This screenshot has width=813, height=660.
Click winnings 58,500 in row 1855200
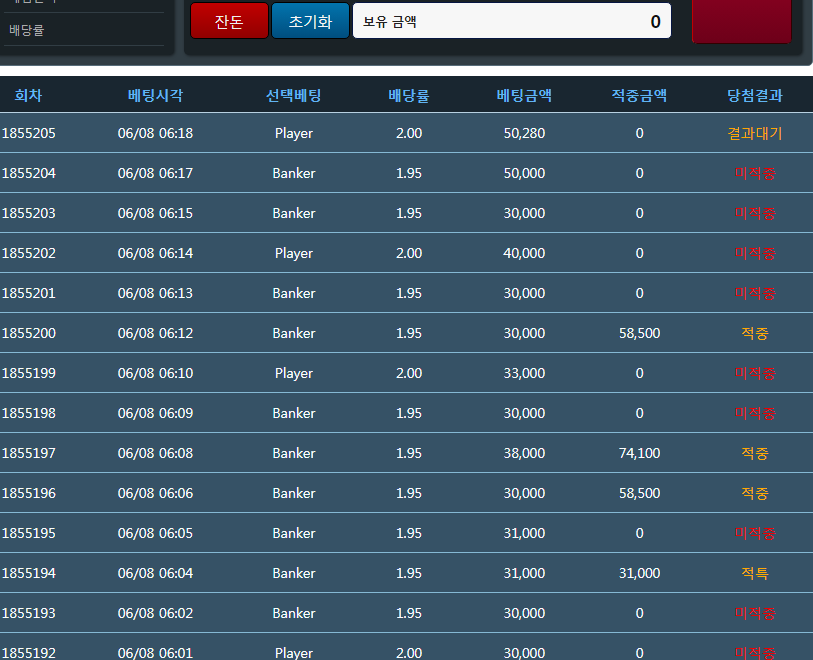point(639,333)
